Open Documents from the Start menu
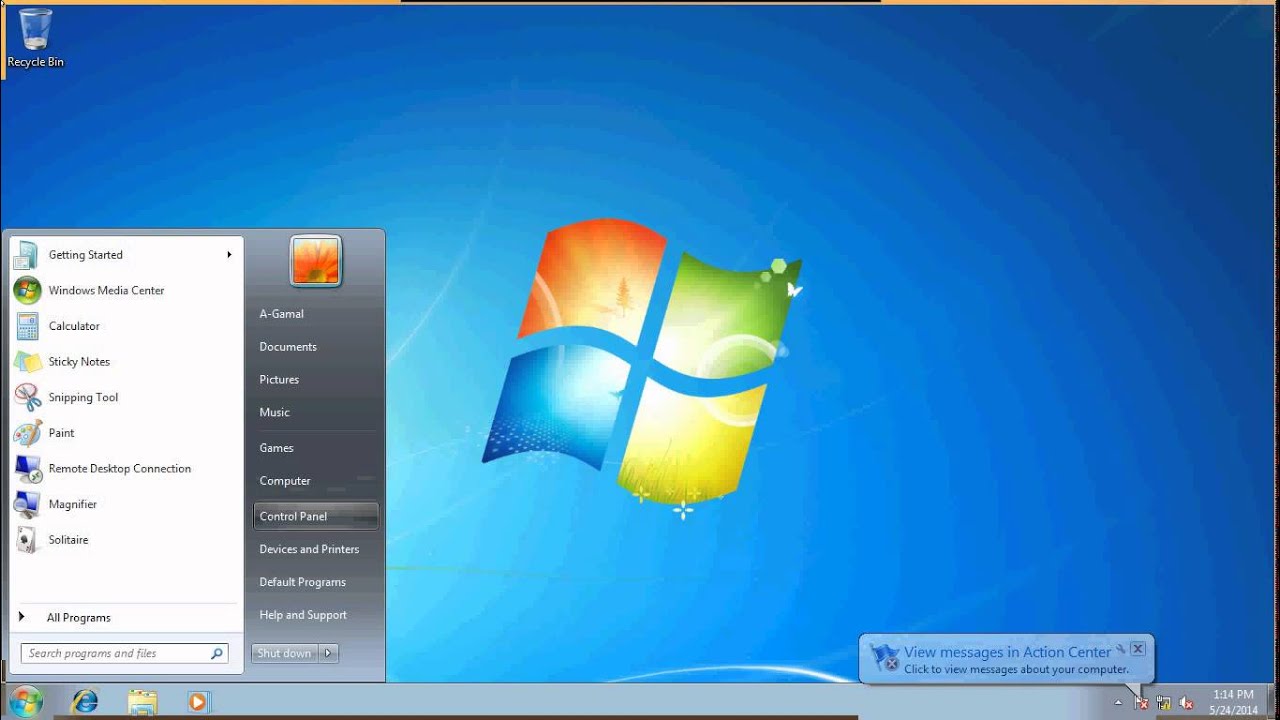The height and width of the screenshot is (720, 1280). pyautogui.click(x=316, y=347)
